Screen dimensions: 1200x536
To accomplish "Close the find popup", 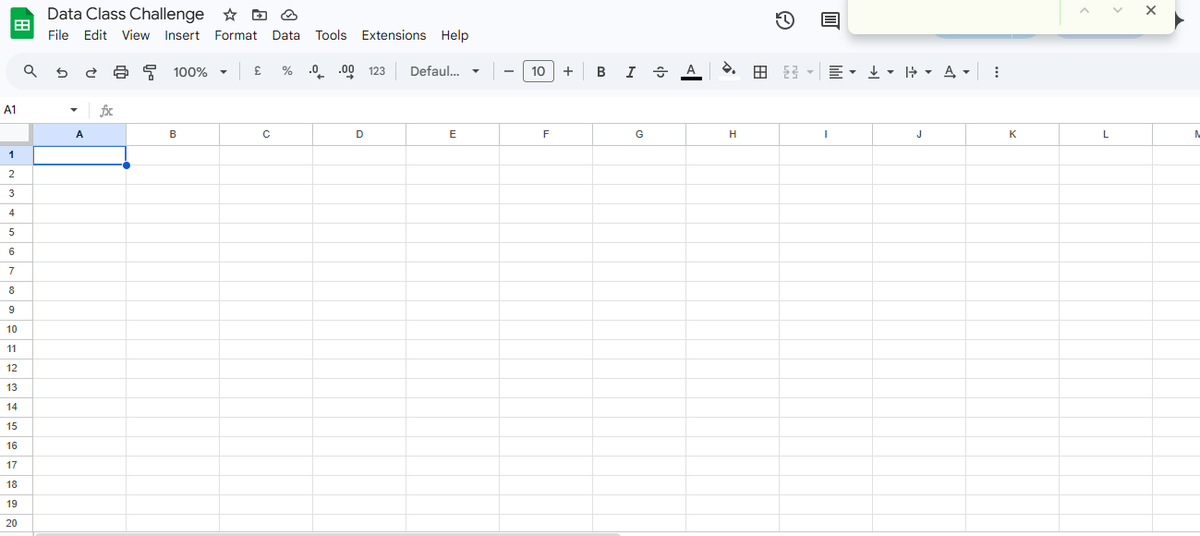I will 1151,10.
